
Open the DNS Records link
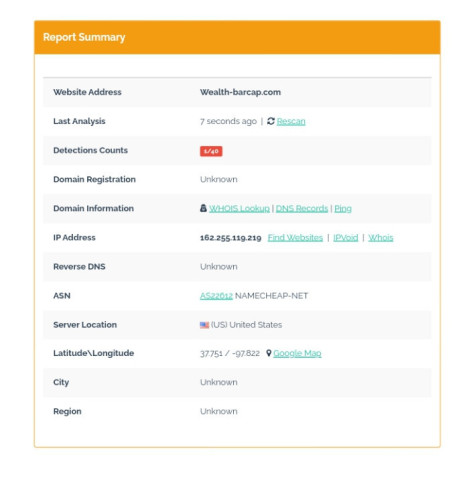[302, 209]
